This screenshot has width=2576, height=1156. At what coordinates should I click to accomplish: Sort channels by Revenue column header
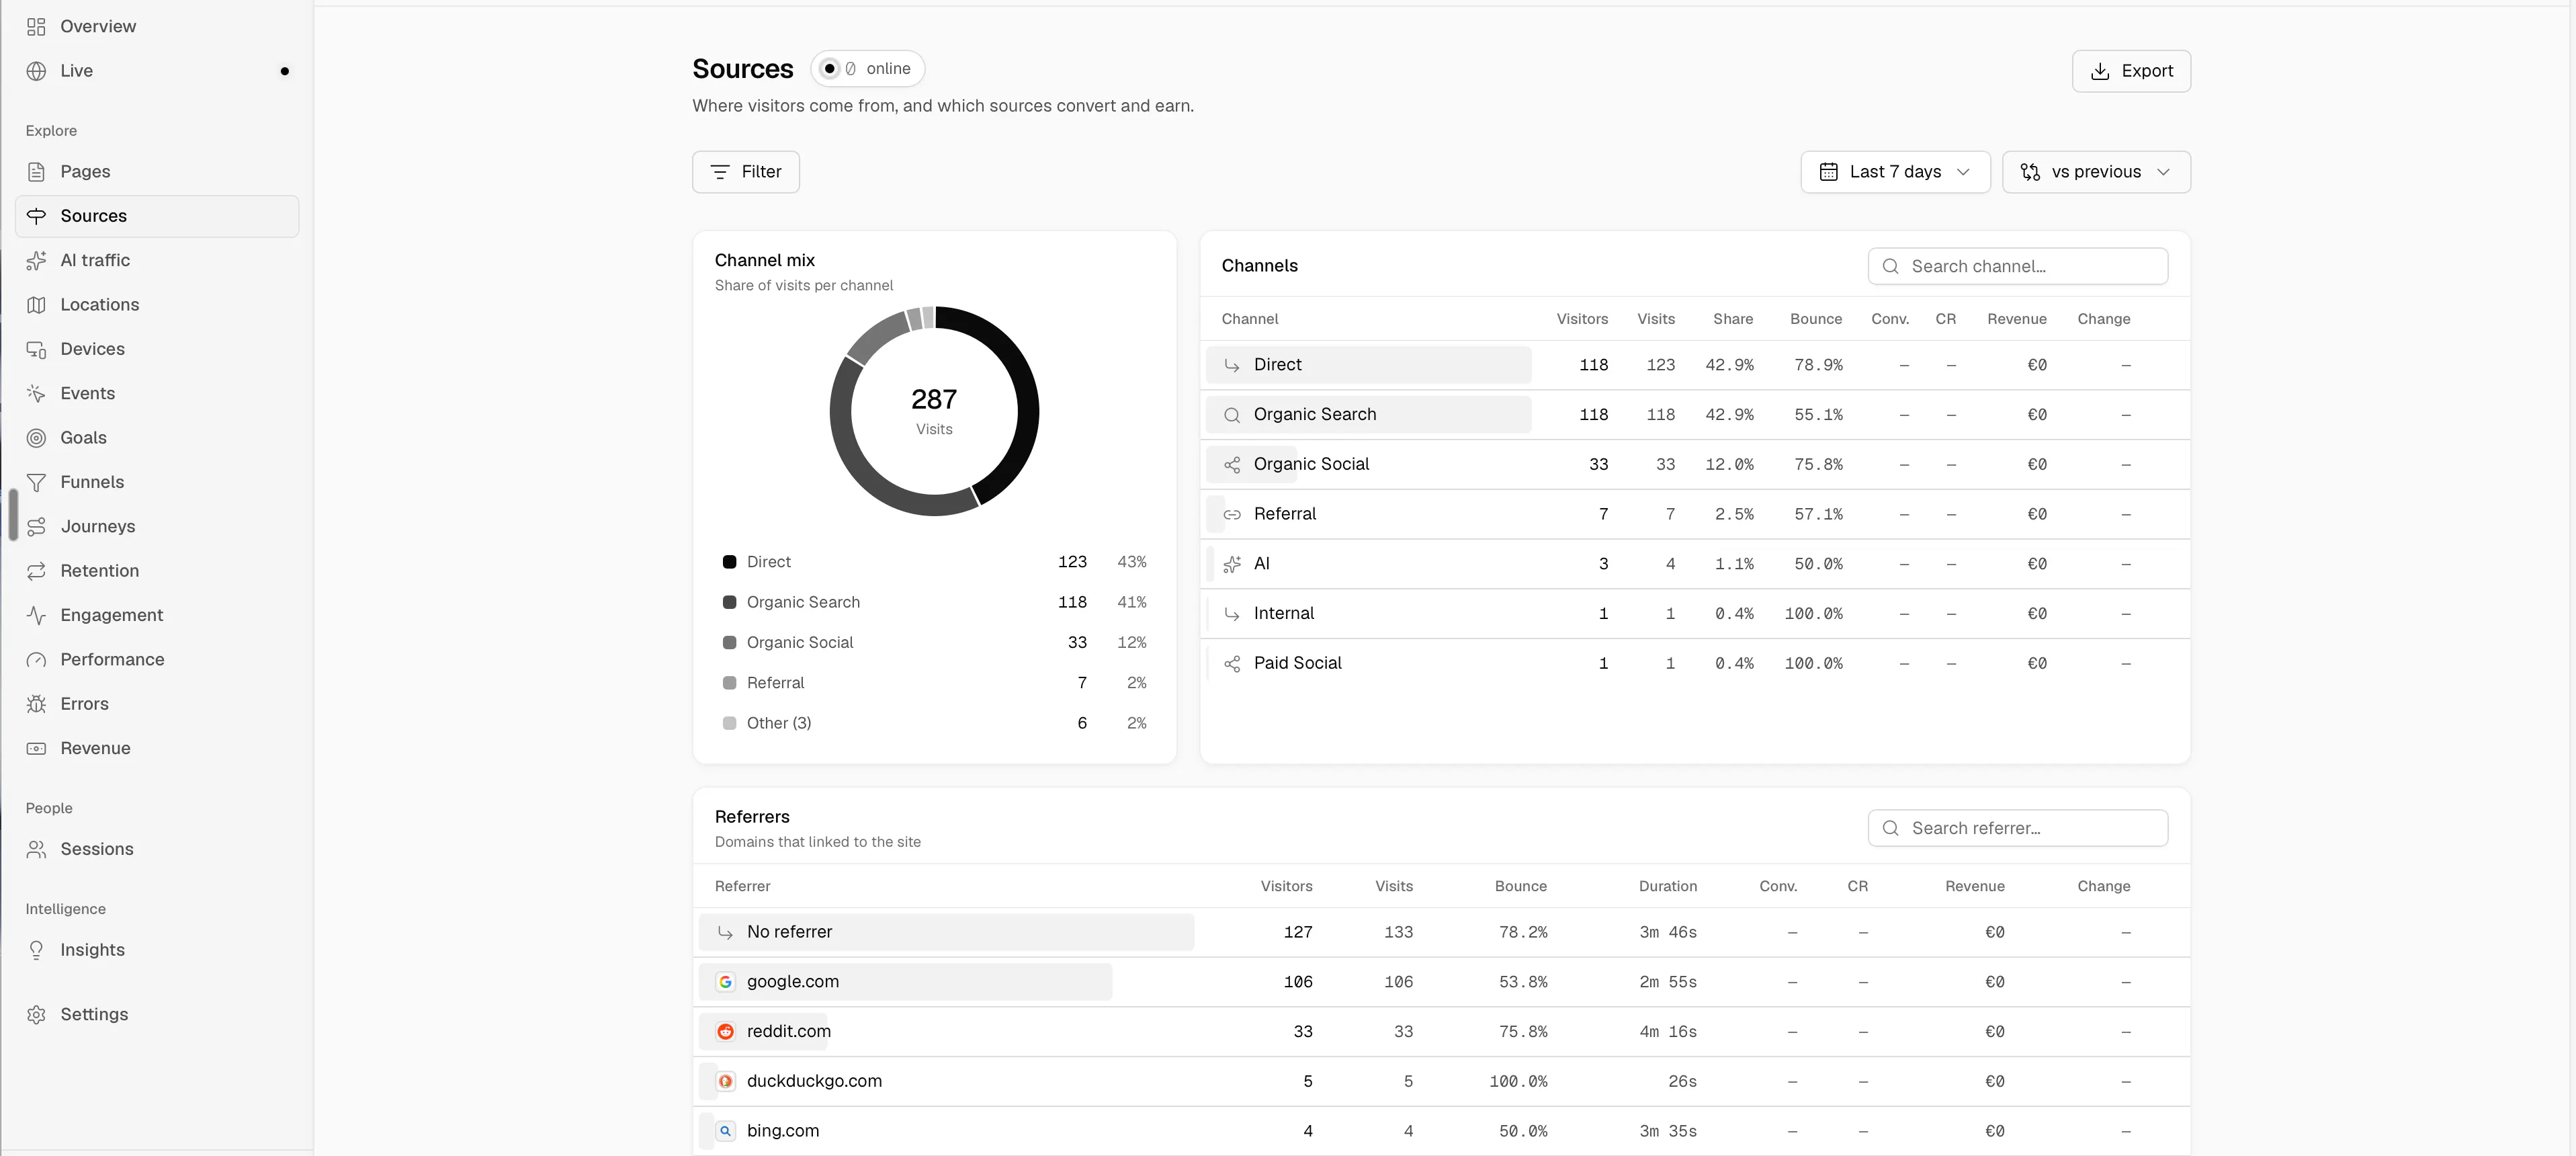tap(2016, 319)
